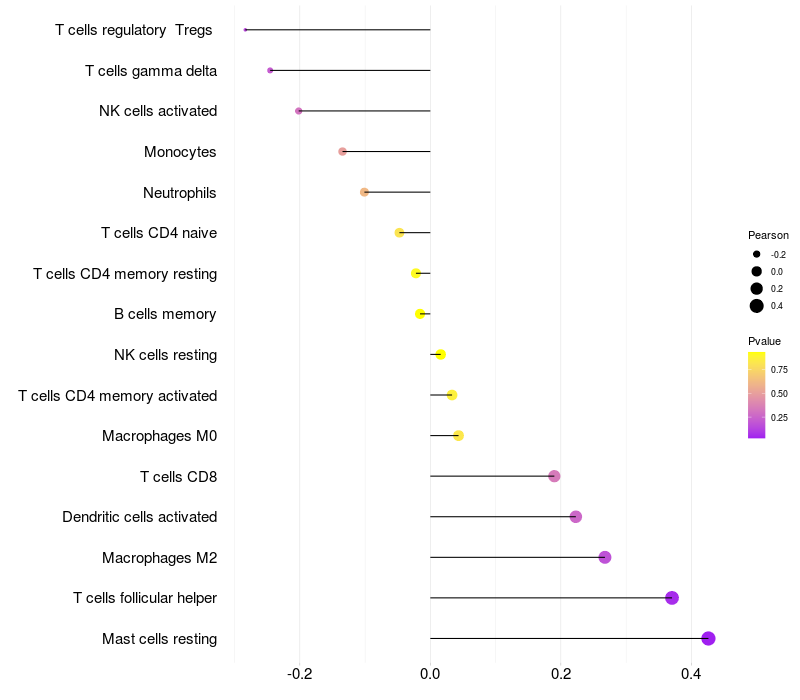Viewport: 800px width, 700px height.
Task: Click the B cells memory label
Action: coord(165,314)
